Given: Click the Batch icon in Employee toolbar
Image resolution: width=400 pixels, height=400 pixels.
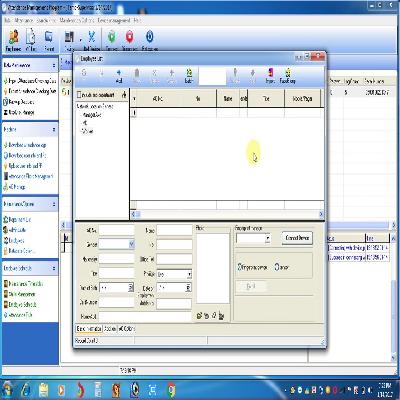Looking at the screenshot, I should pyautogui.click(x=189, y=76).
